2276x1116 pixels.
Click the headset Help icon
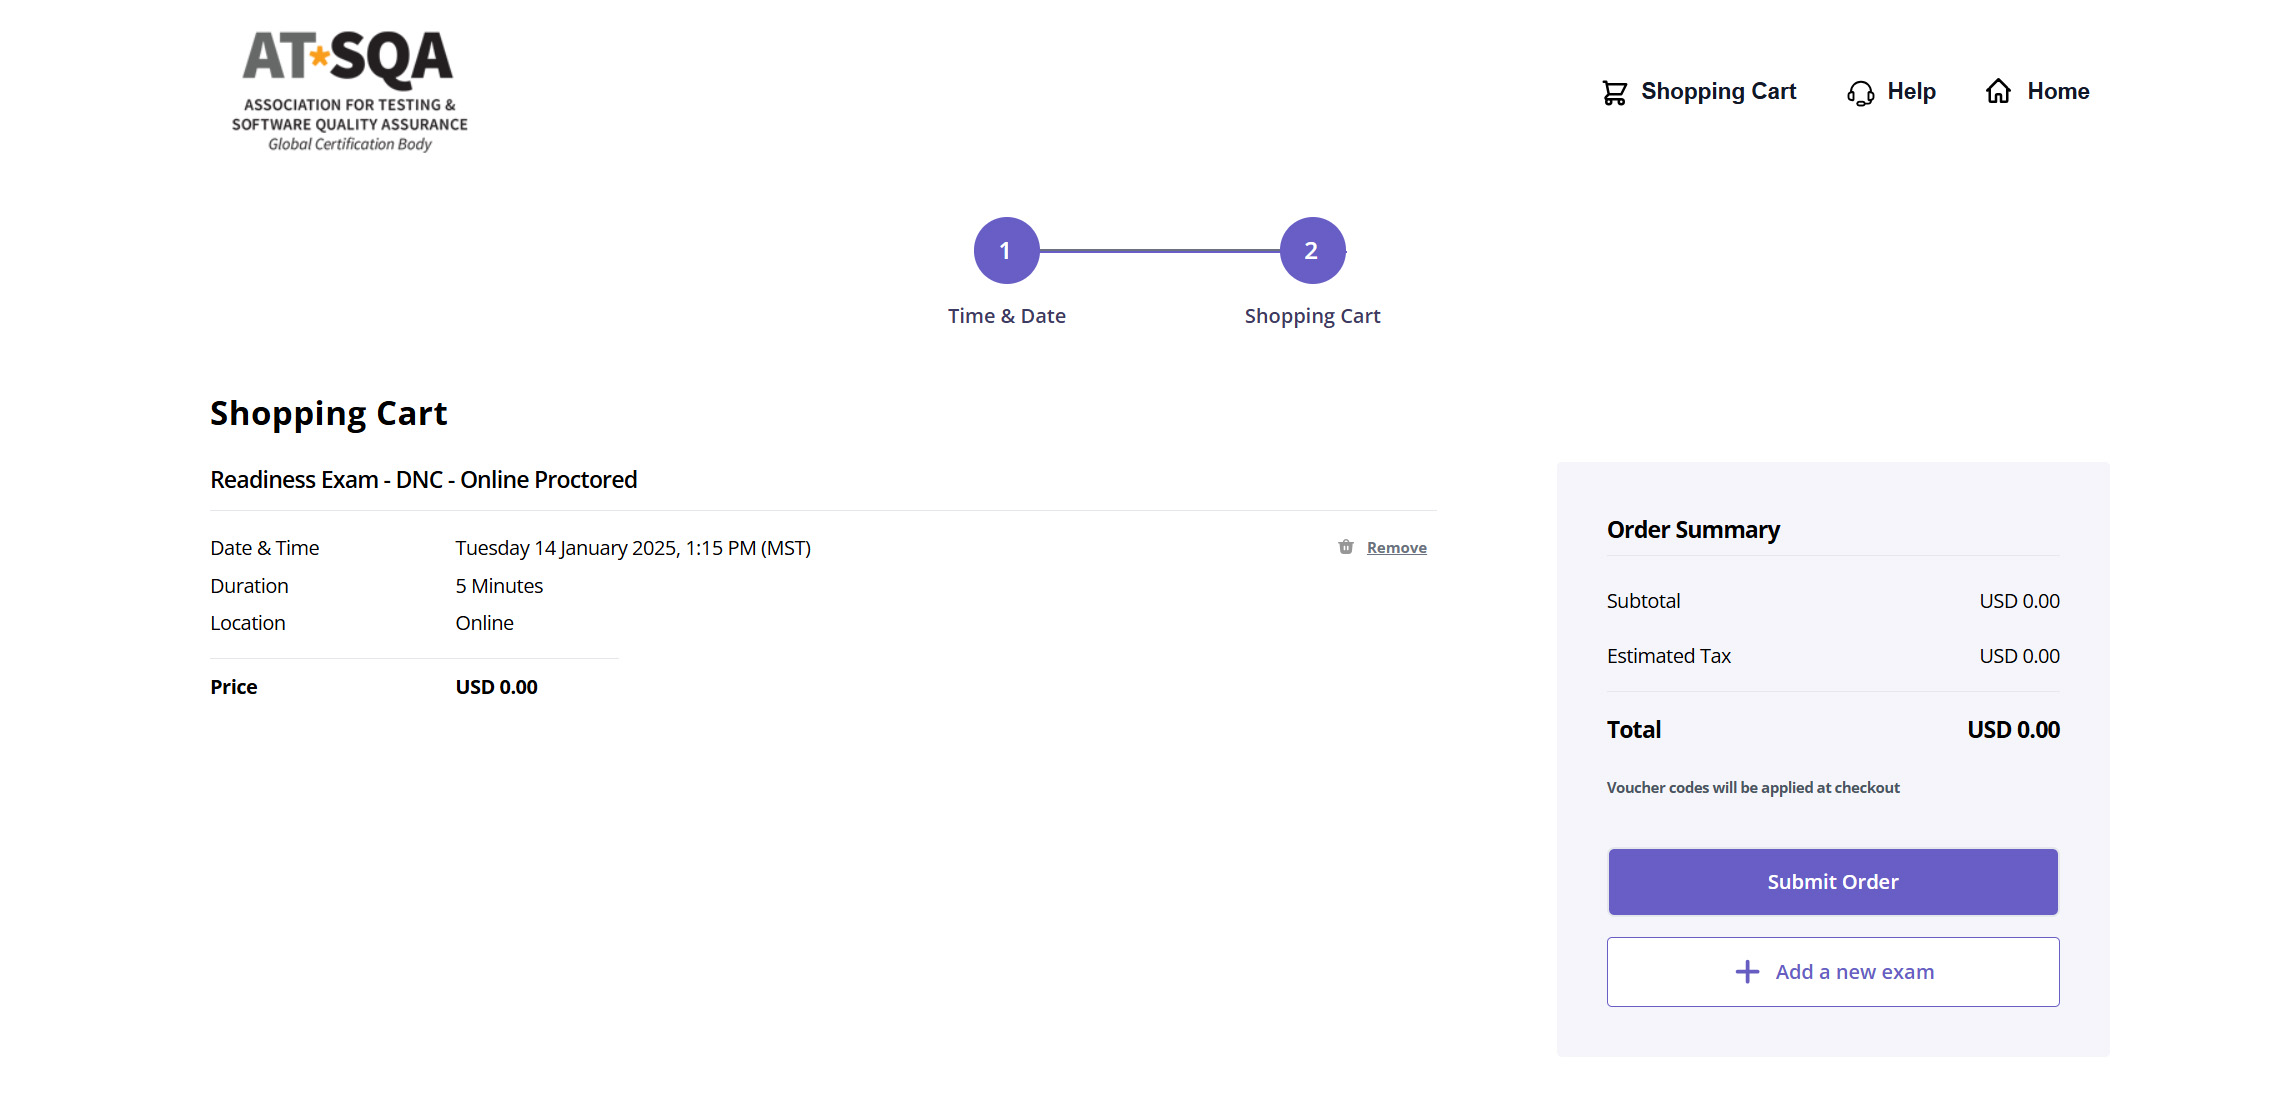1860,92
